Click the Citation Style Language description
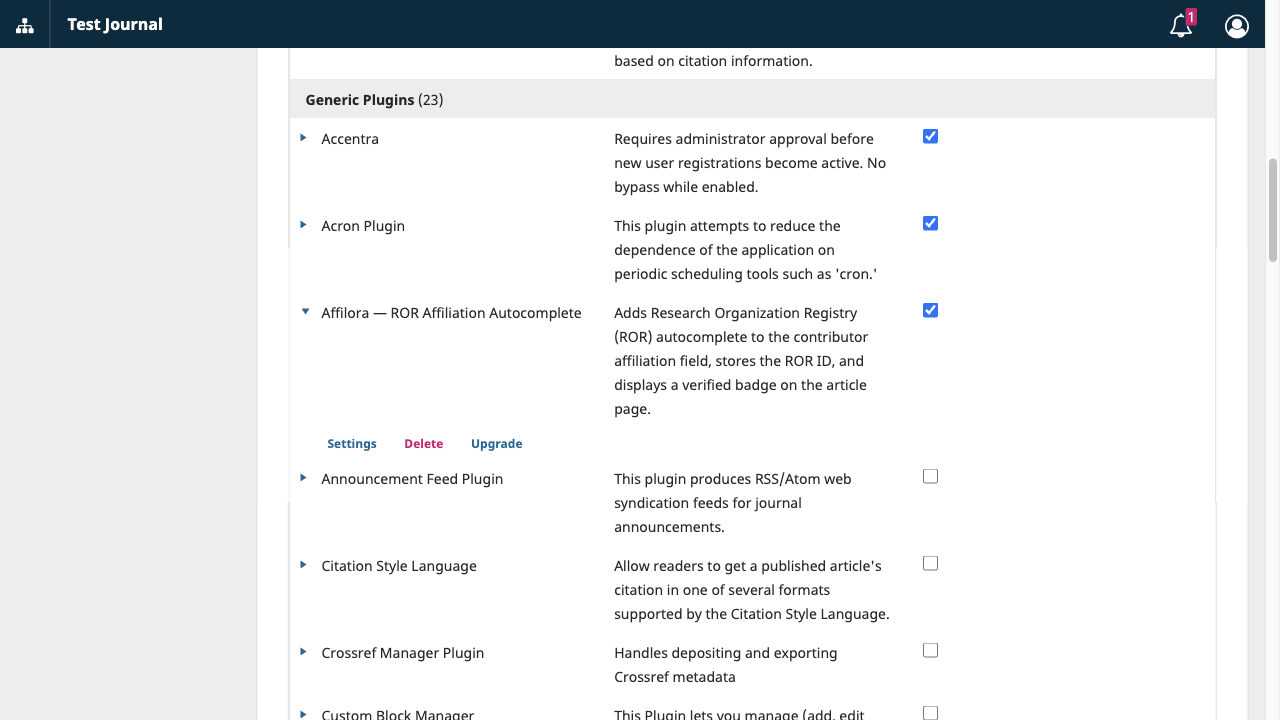The width and height of the screenshot is (1280, 720). [x=752, y=590]
